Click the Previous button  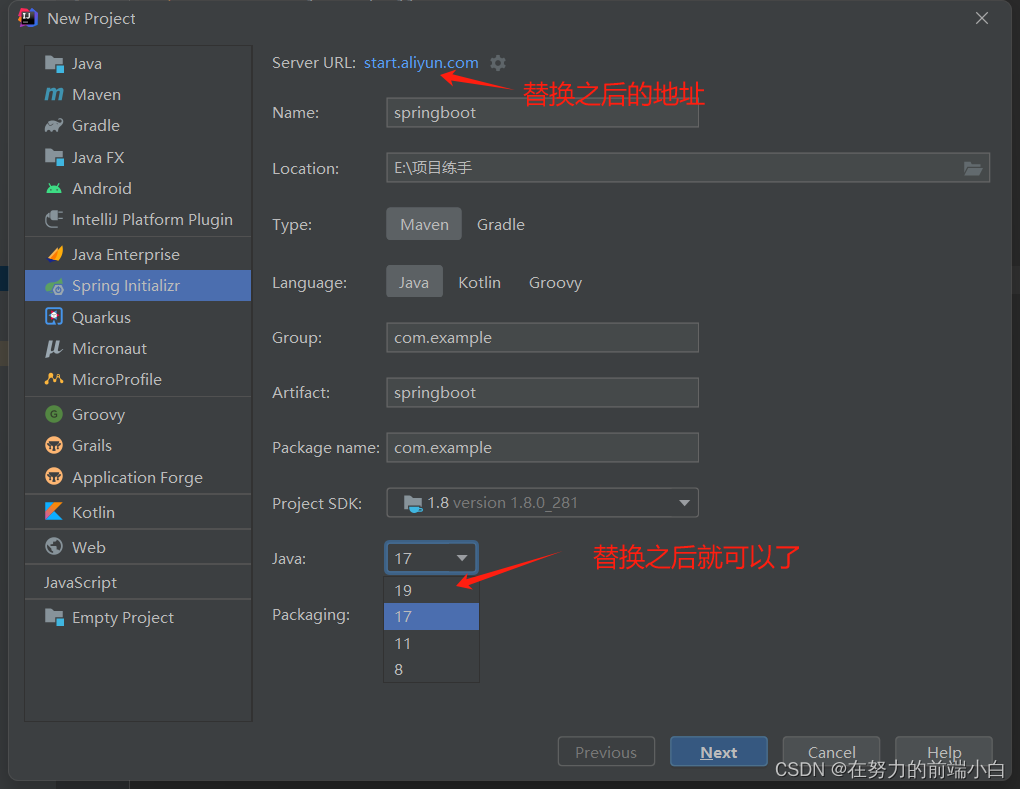(606, 752)
